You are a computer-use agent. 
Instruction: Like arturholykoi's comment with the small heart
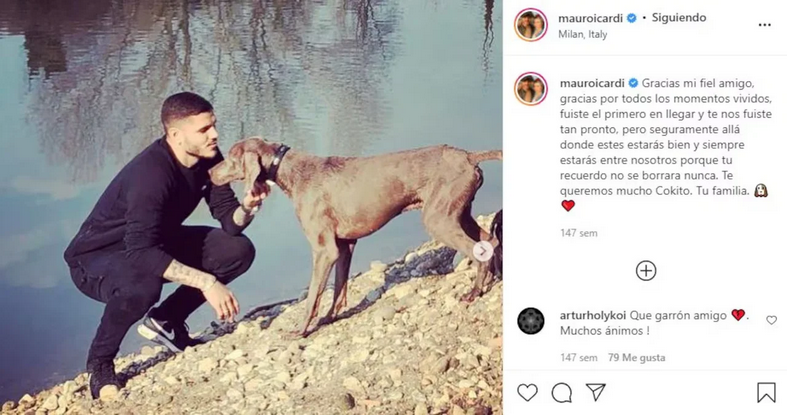tap(771, 320)
